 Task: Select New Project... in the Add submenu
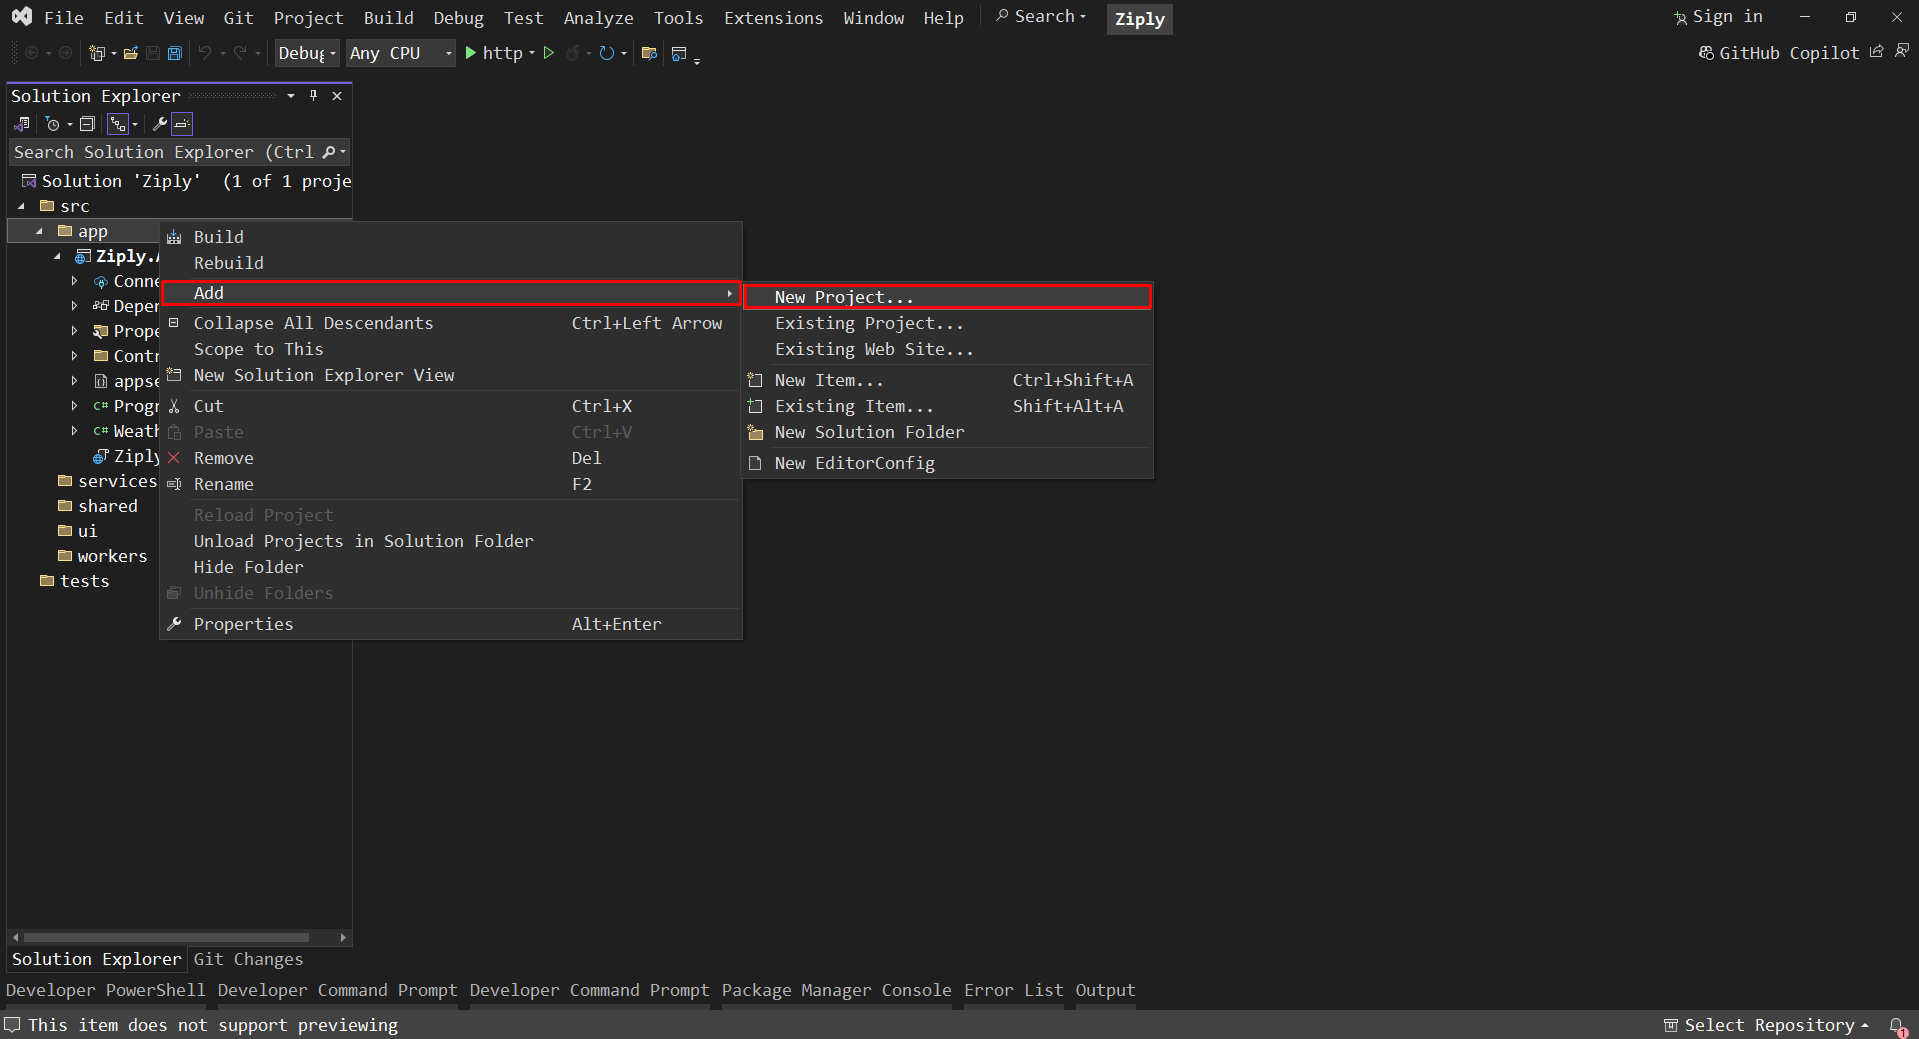pos(948,297)
